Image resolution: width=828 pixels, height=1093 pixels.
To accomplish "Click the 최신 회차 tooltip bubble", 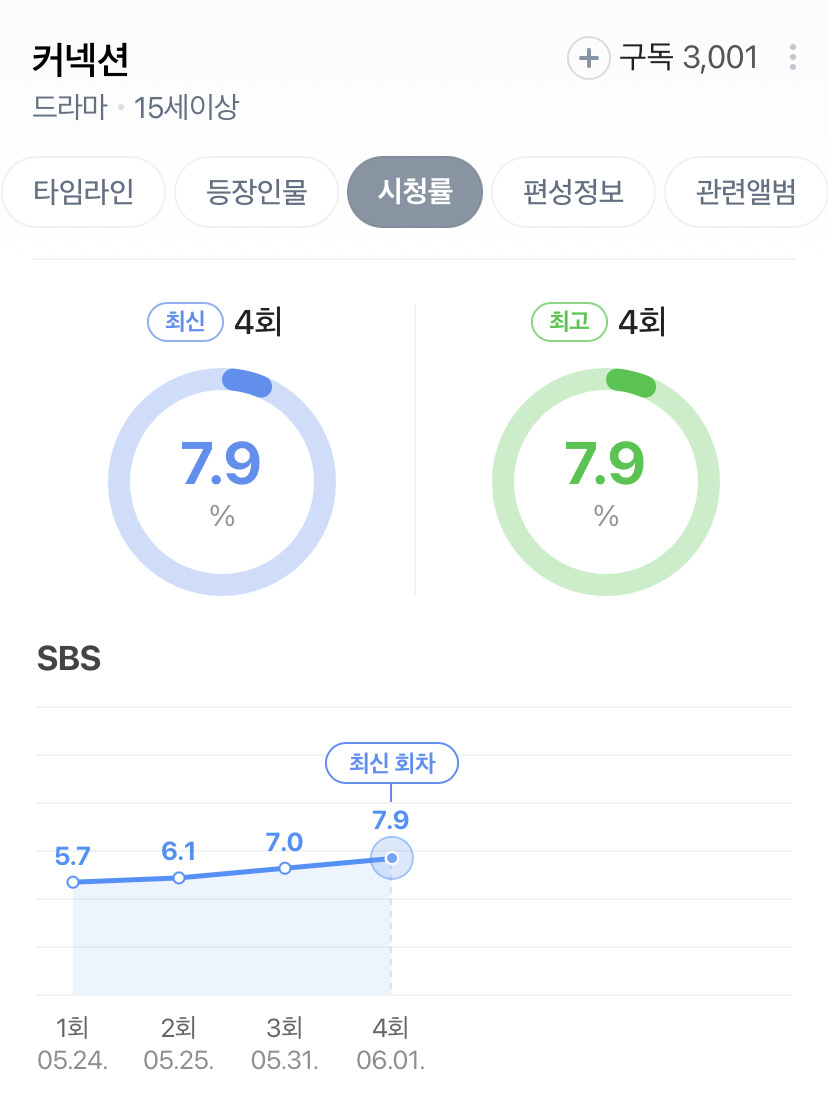I will pyautogui.click(x=392, y=763).
